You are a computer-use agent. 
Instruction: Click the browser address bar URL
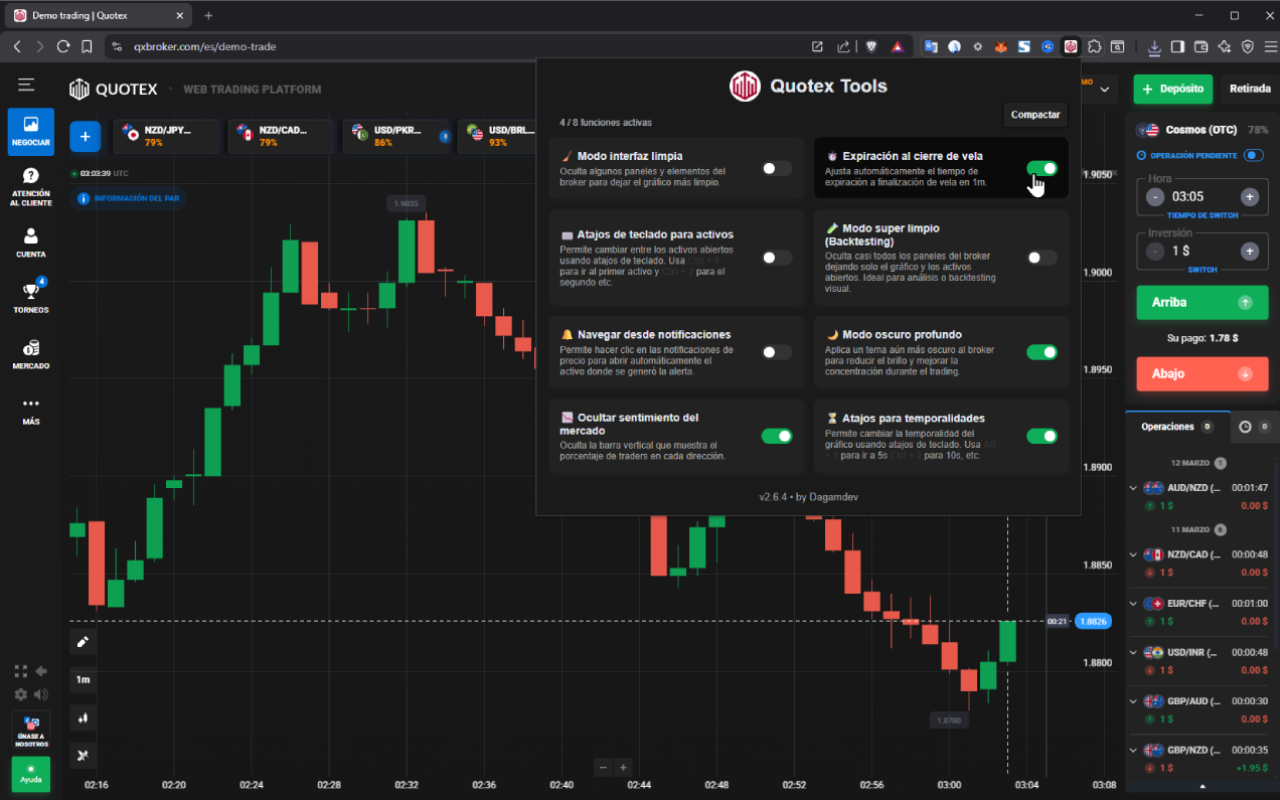(205, 46)
